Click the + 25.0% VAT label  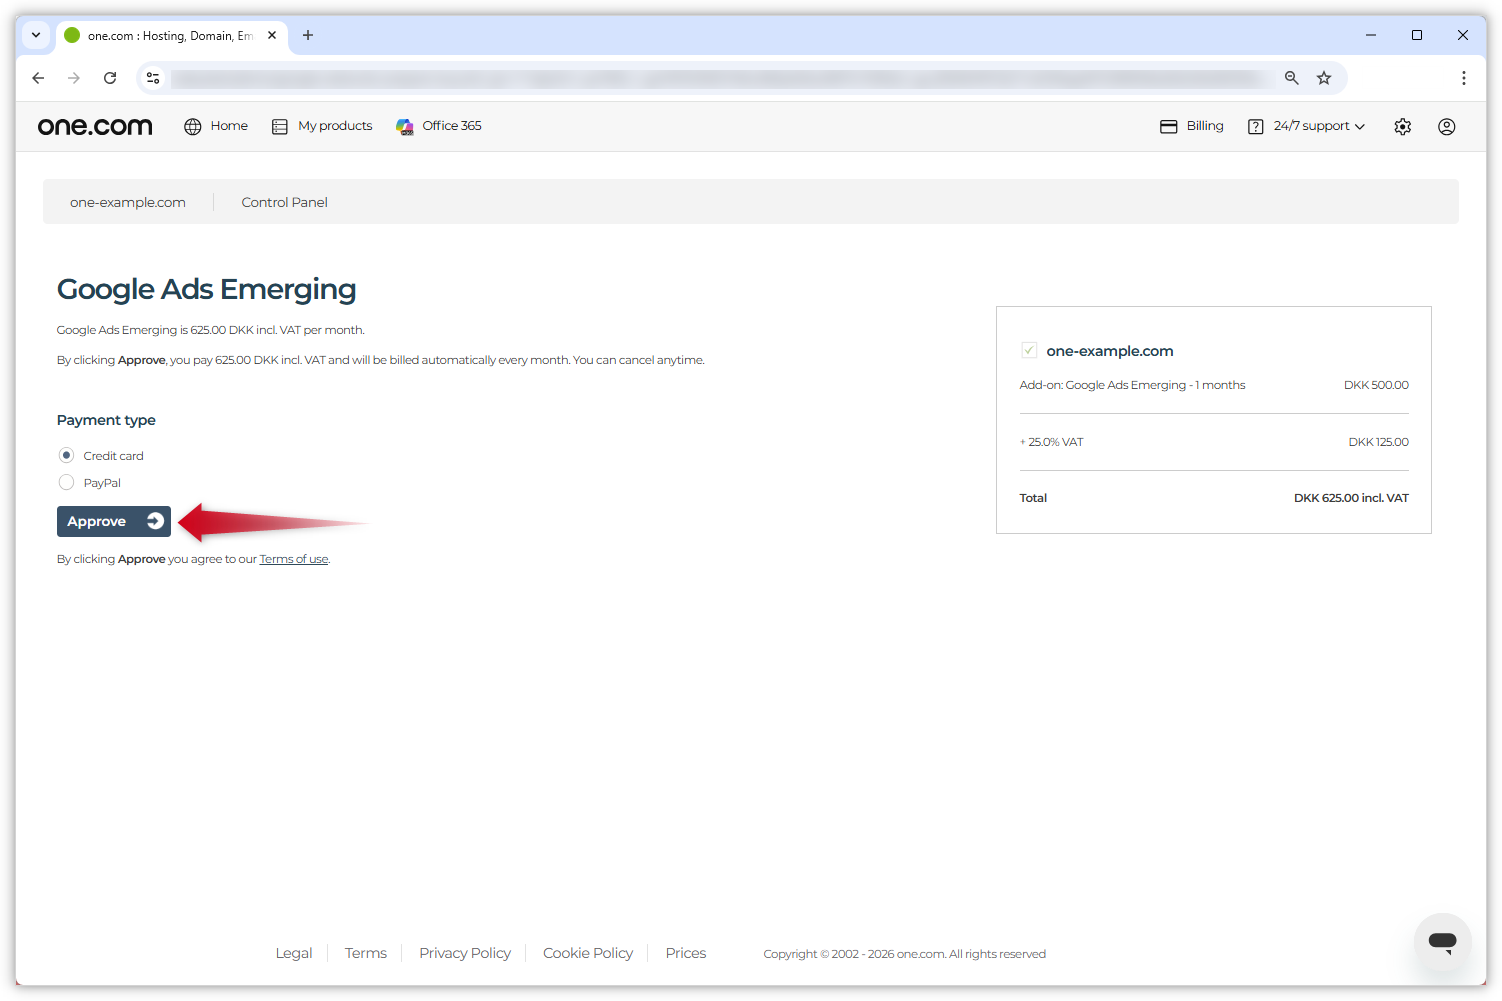1051,442
